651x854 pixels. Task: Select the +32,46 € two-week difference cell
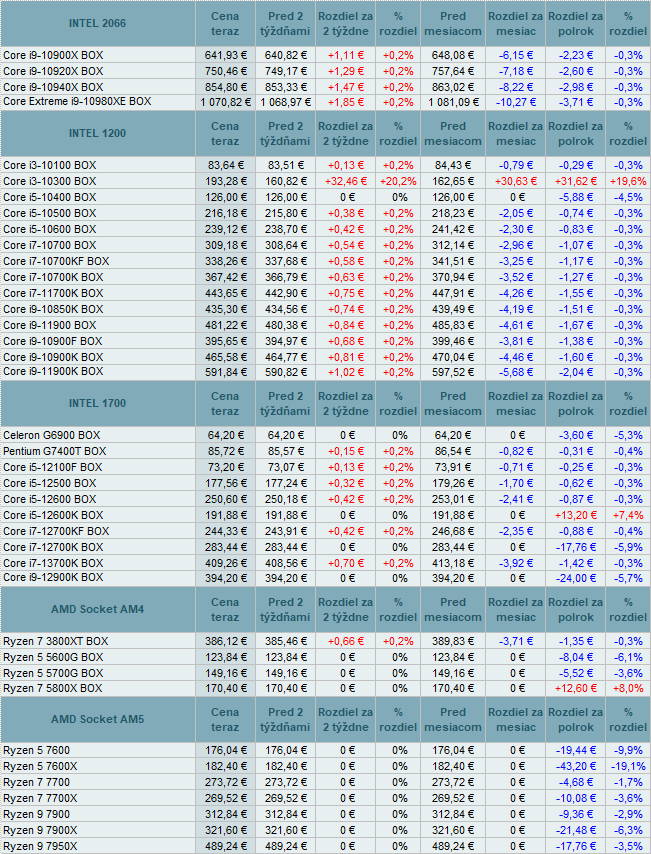point(346,181)
